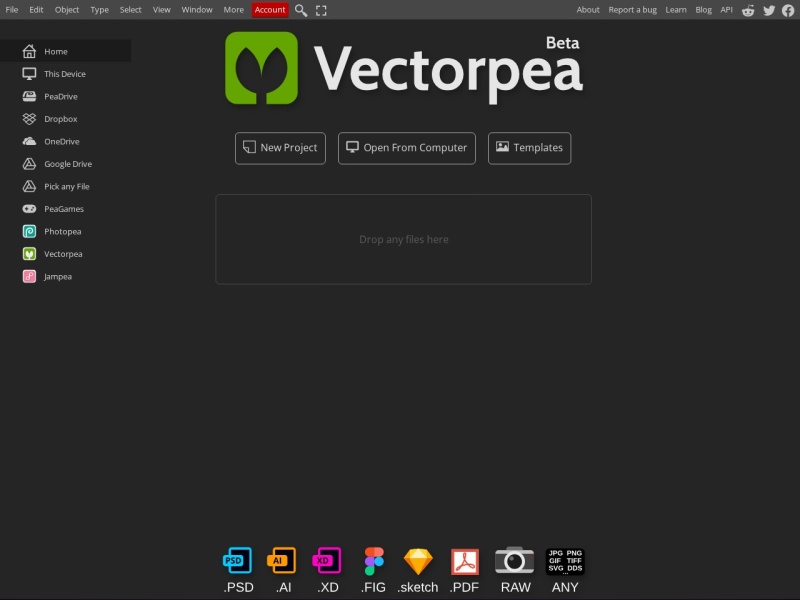
Task: Click the Dropbox icon in sidebar
Action: (x=29, y=118)
